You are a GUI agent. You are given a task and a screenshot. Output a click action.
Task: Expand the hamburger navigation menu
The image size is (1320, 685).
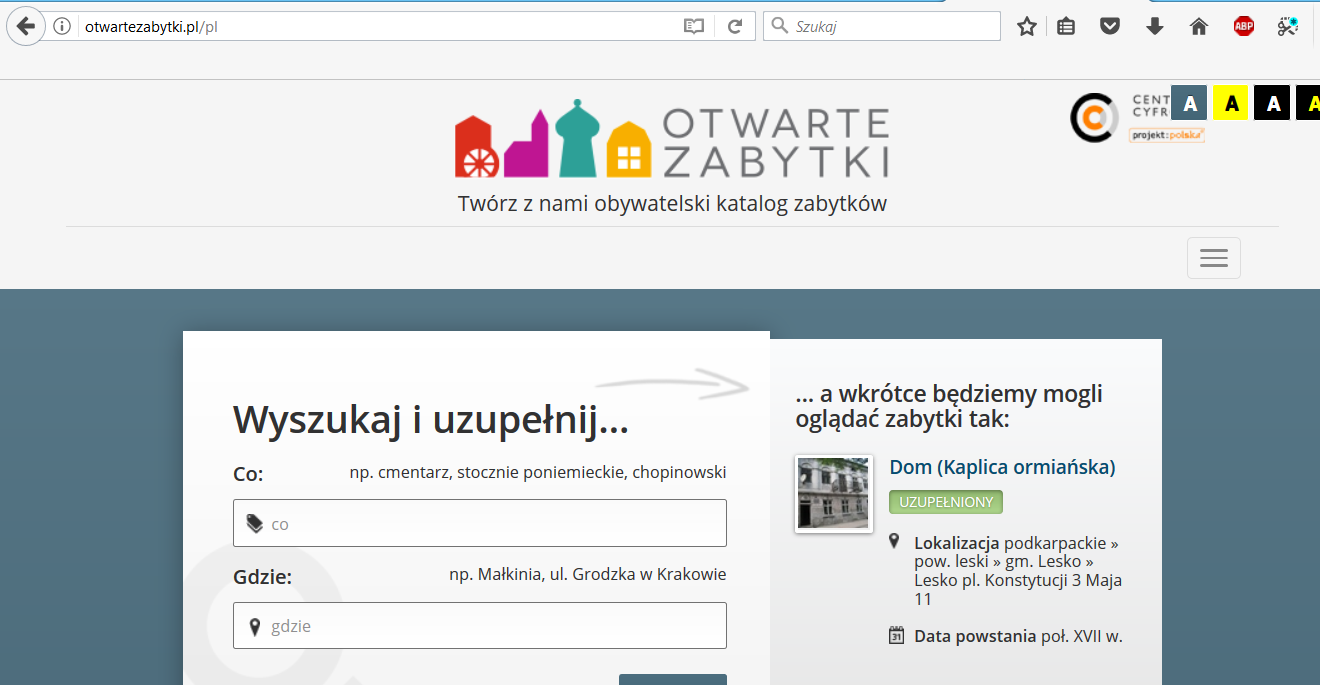coord(1213,258)
